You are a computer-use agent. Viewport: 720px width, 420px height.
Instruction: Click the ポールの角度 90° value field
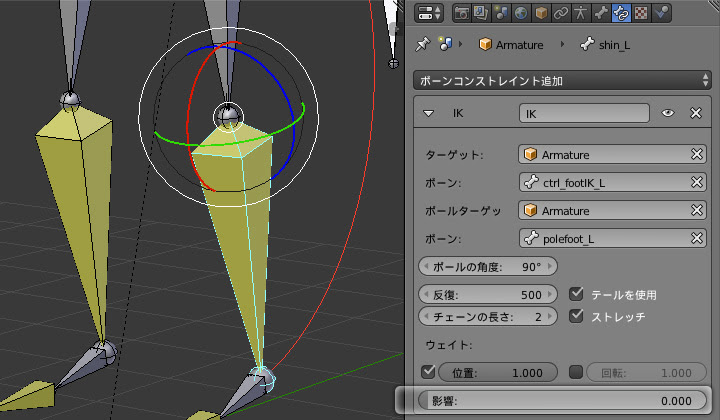pos(488,267)
